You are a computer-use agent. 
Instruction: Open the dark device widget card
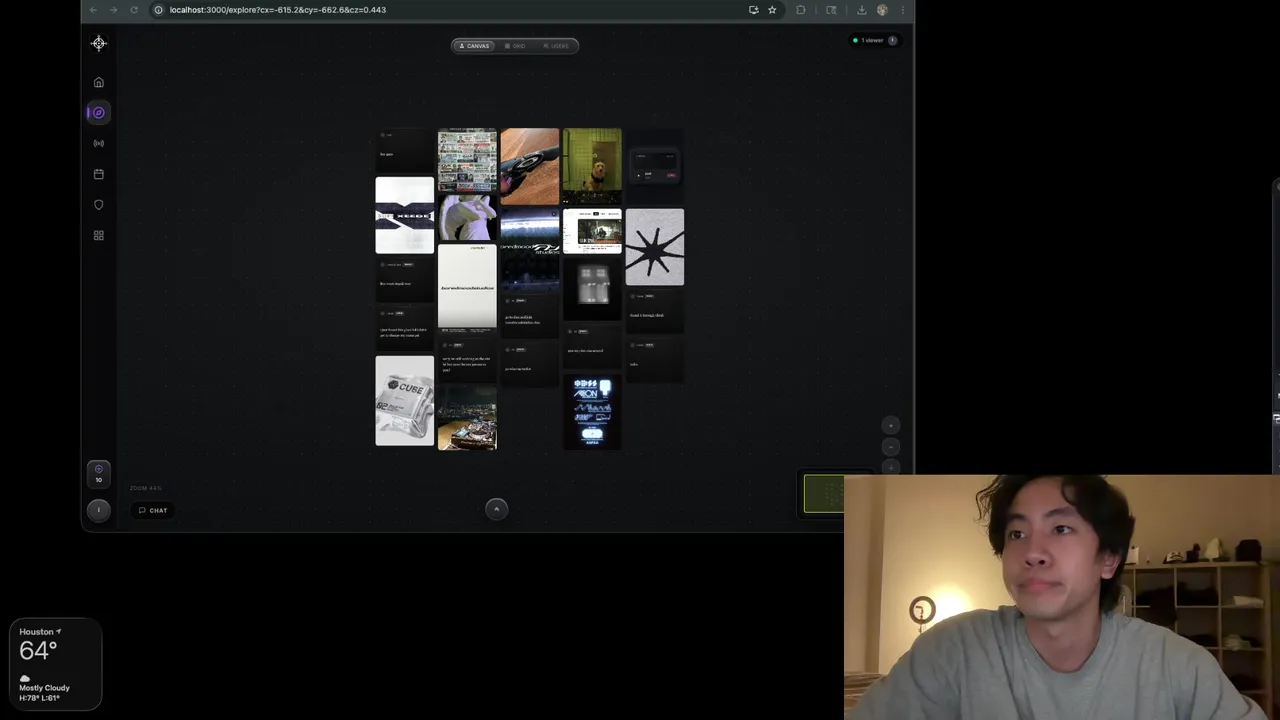tap(655, 166)
